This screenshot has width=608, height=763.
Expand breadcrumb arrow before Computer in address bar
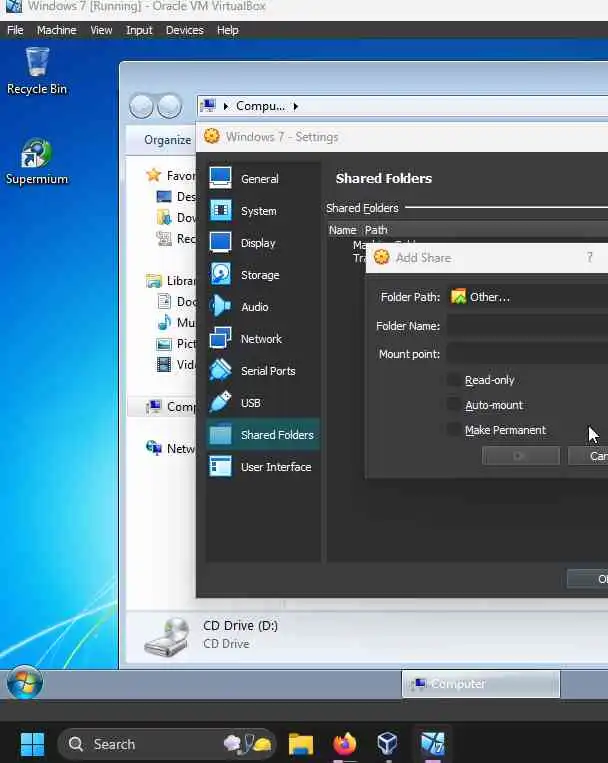pyautogui.click(x=225, y=106)
